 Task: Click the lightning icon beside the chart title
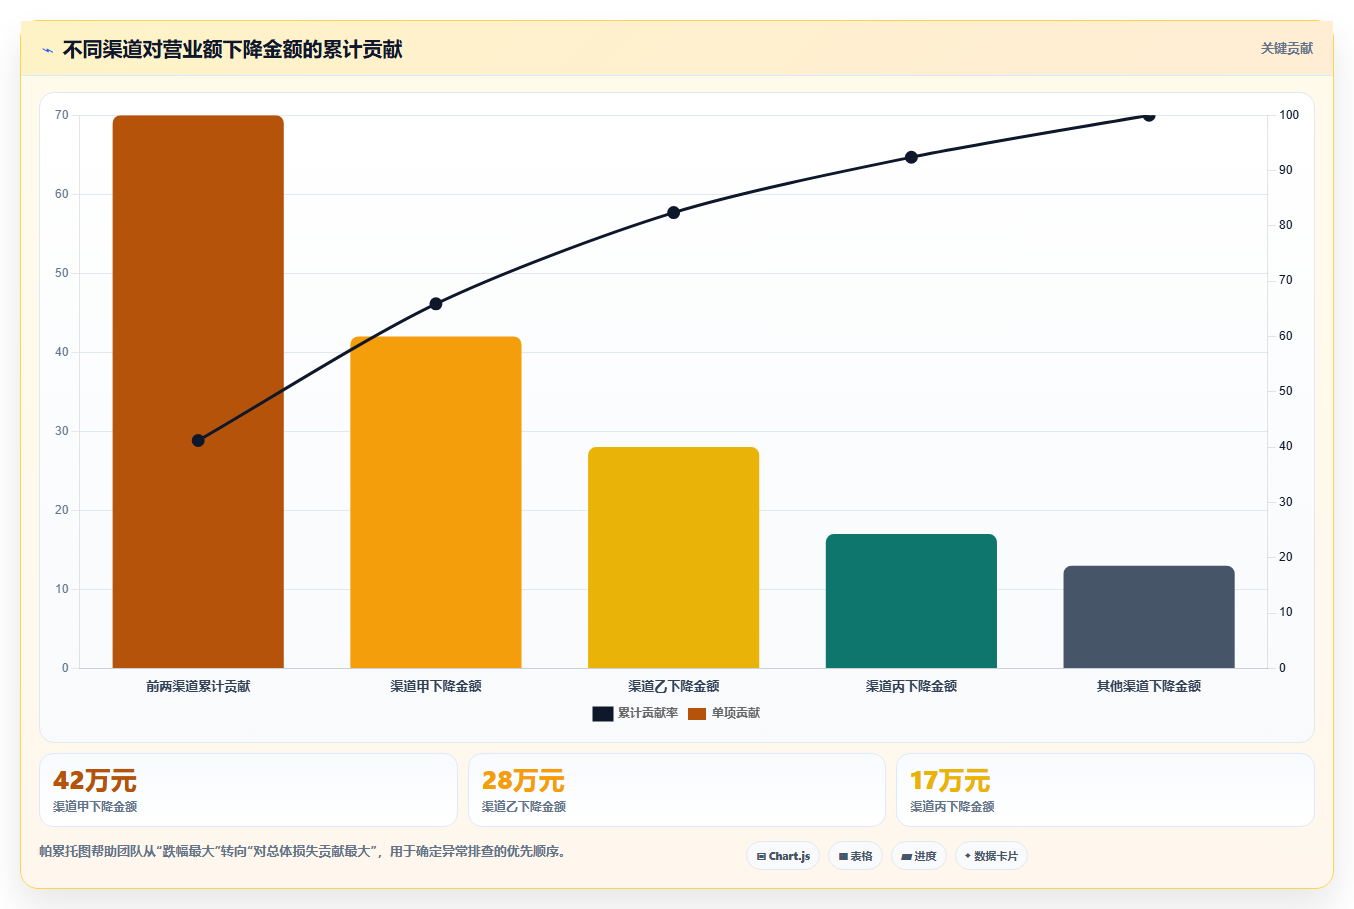[x=47, y=50]
